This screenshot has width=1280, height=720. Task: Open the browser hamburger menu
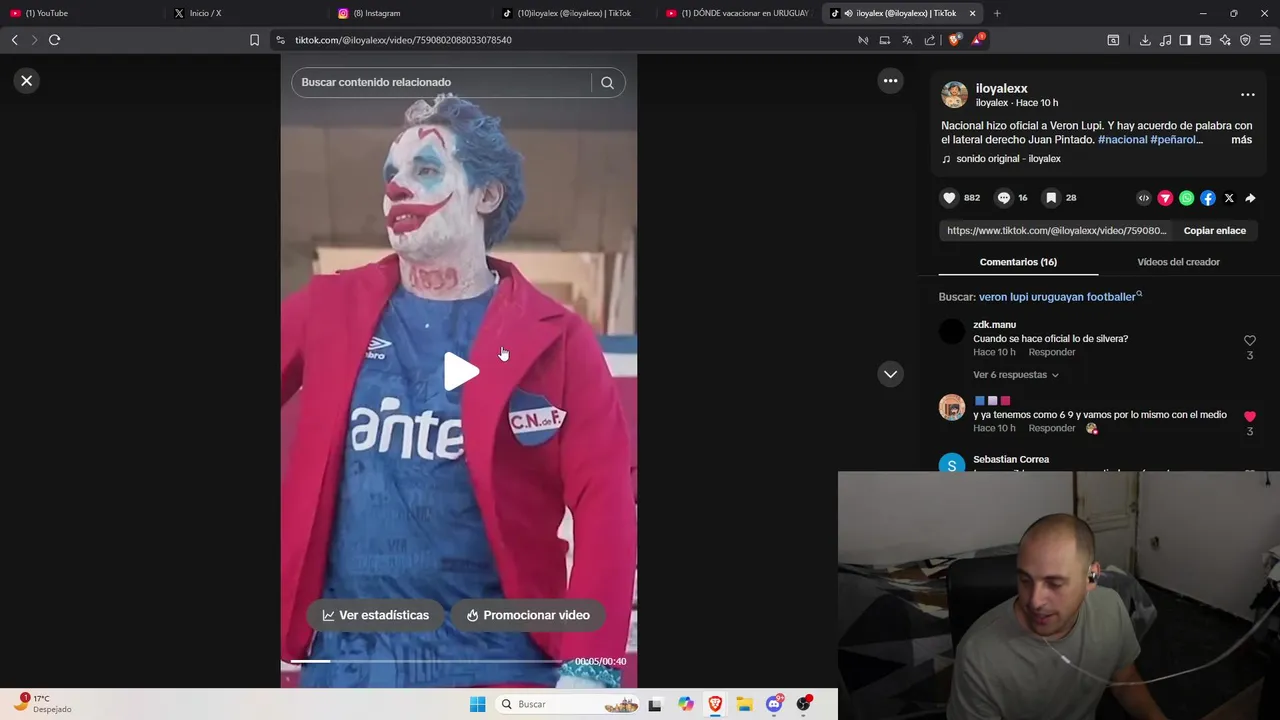[1266, 40]
